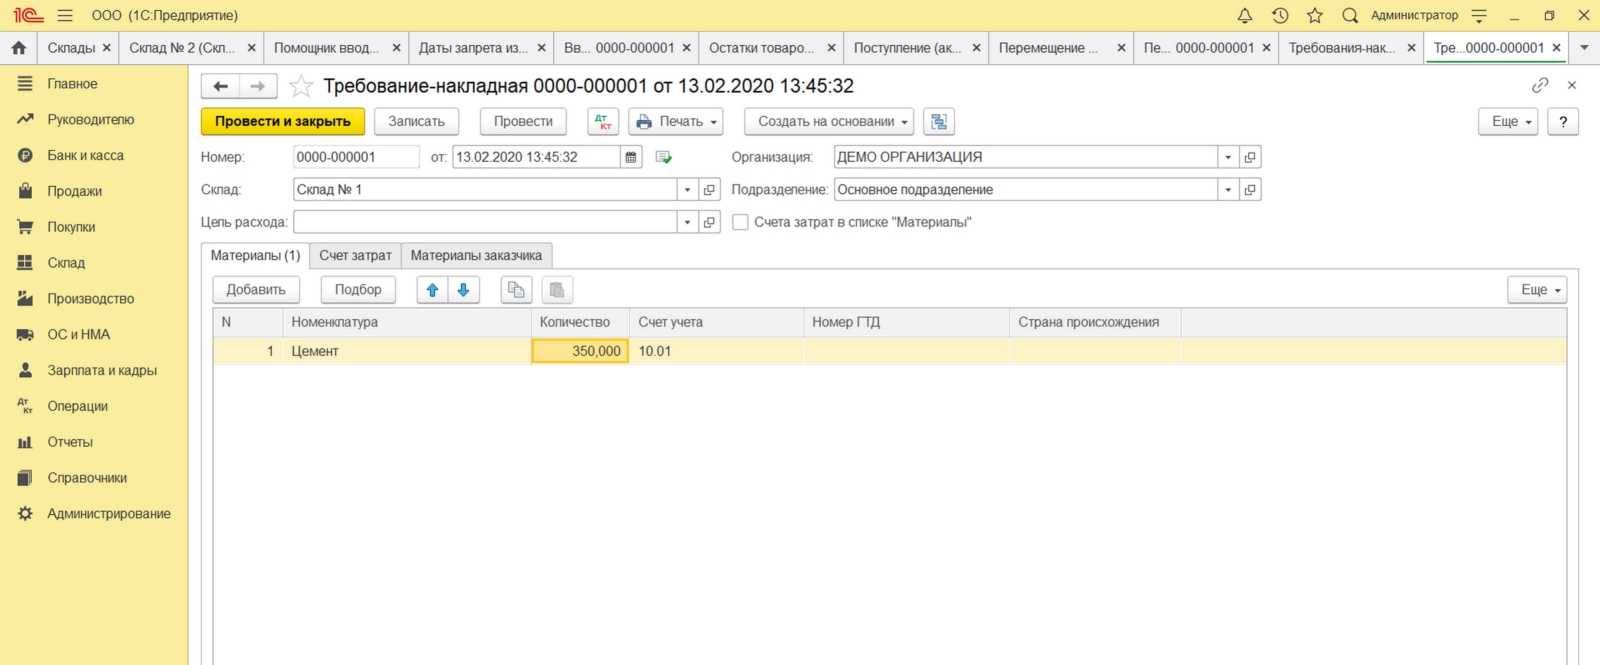Click the Провести button
This screenshot has height=665, width=1600.
tap(523, 121)
